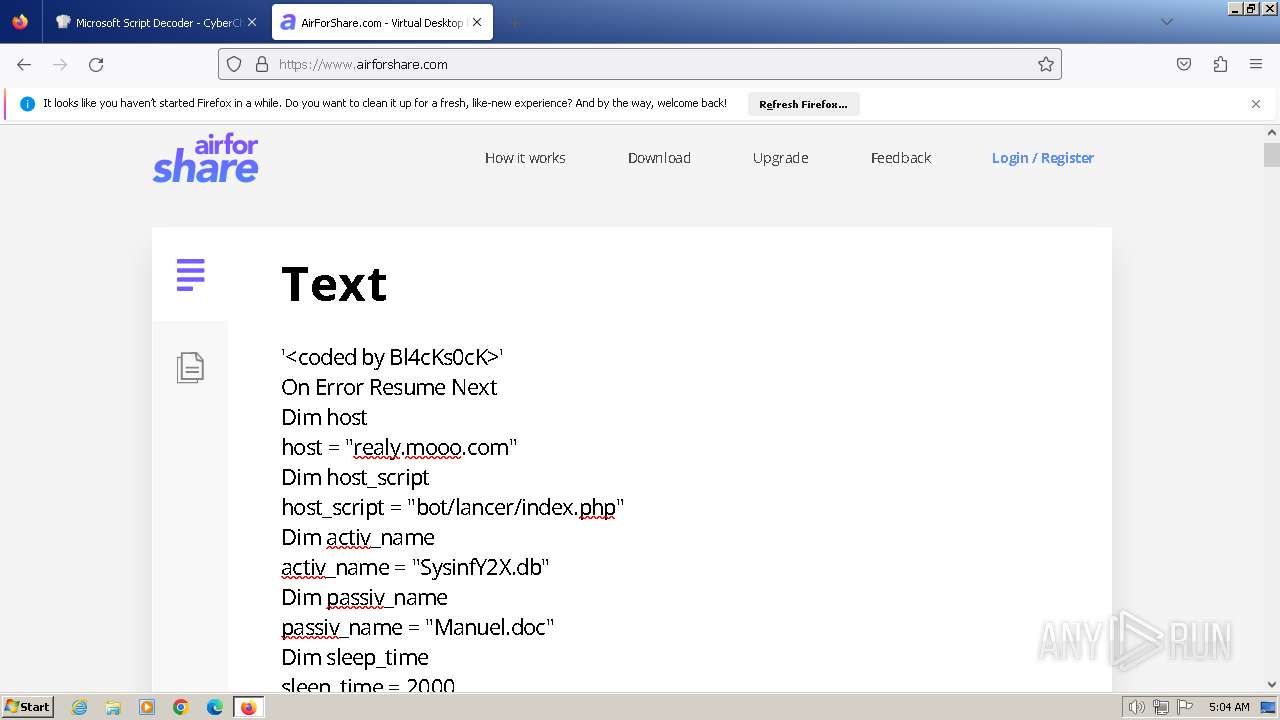This screenshot has width=1280, height=720.
Task: View site security padlock info
Action: tap(262, 64)
